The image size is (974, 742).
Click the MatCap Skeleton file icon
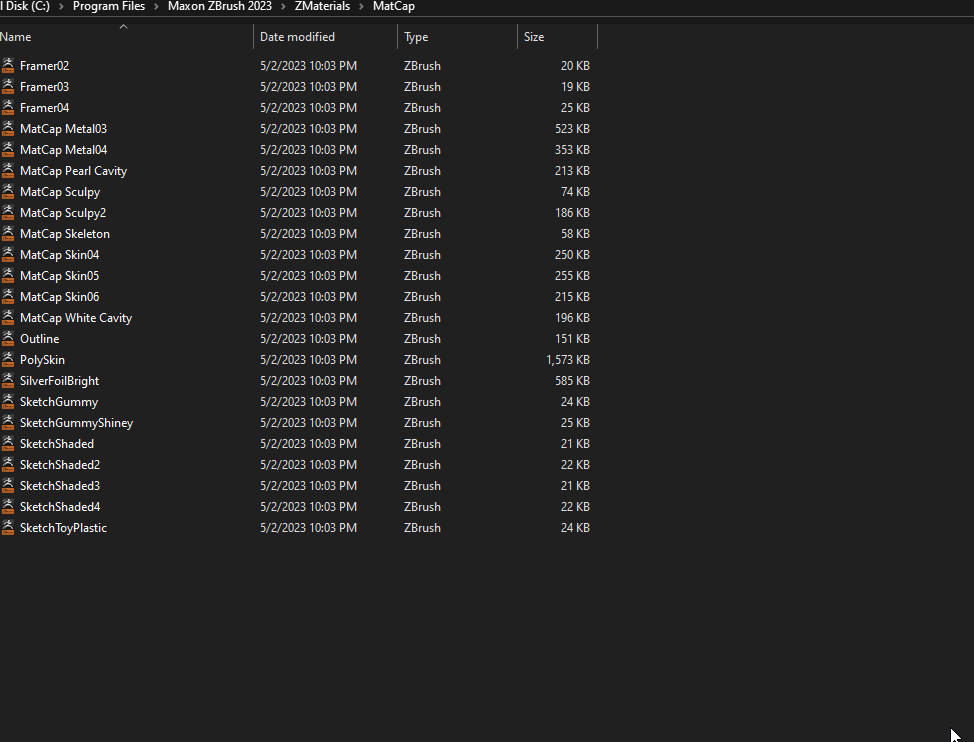(x=8, y=233)
